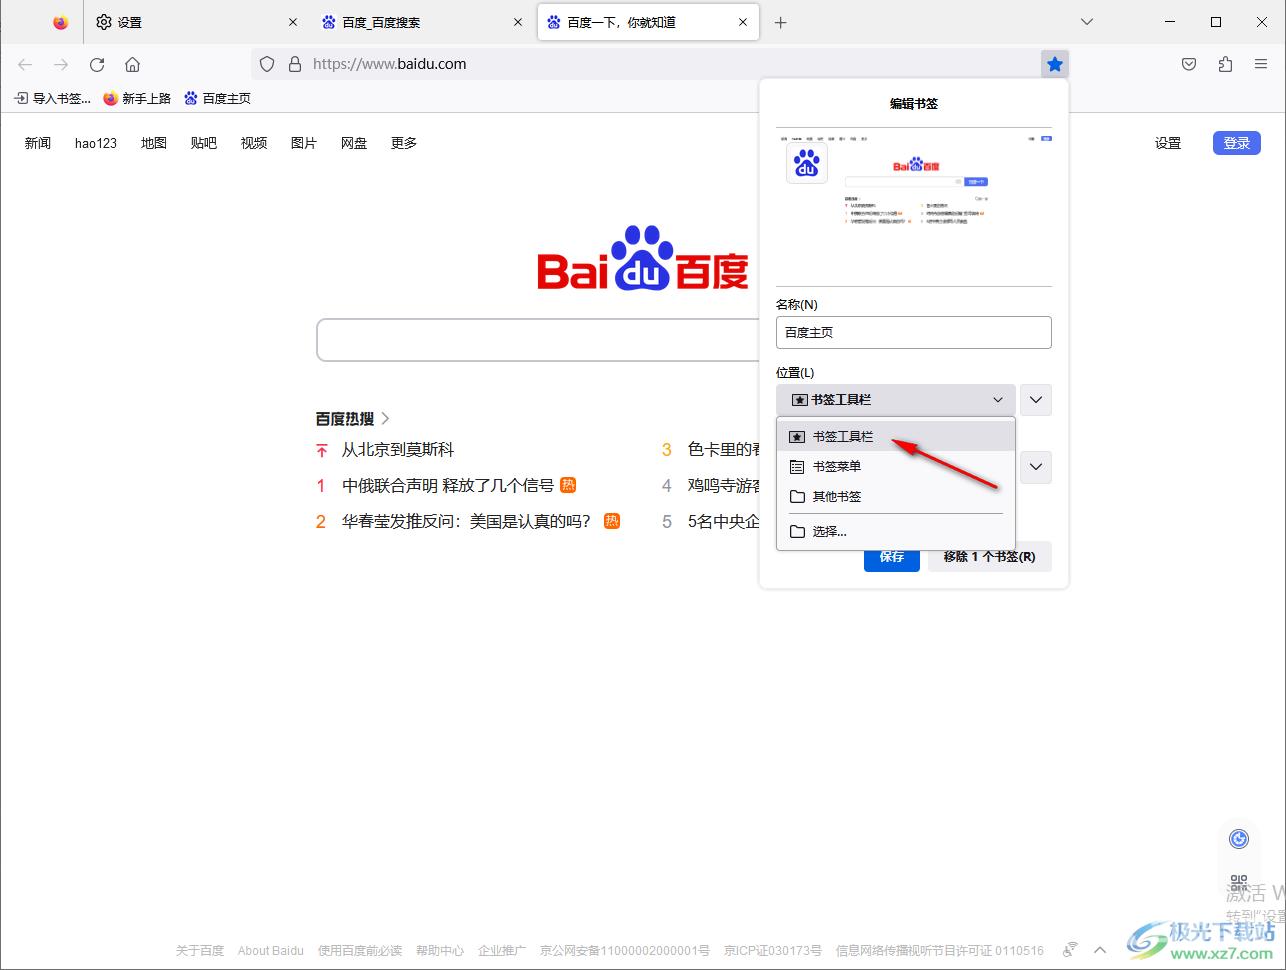This screenshot has width=1286, height=970.
Task: Select 书签菜单 in the location list
Action: pyautogui.click(x=896, y=467)
